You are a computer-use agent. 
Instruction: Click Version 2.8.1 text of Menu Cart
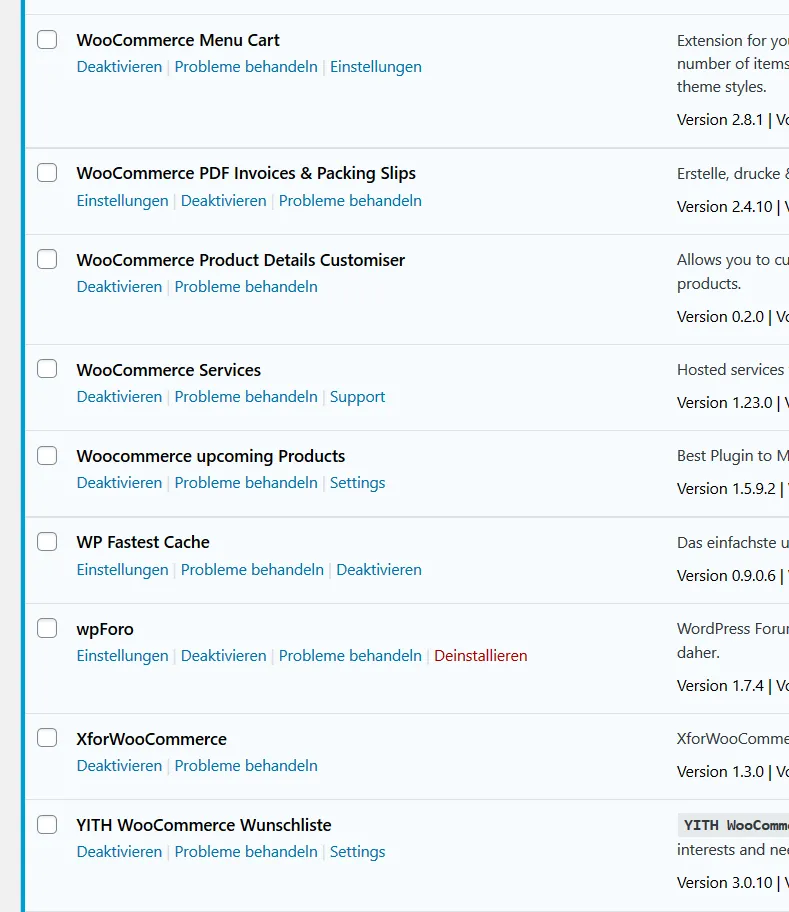[x=720, y=120]
